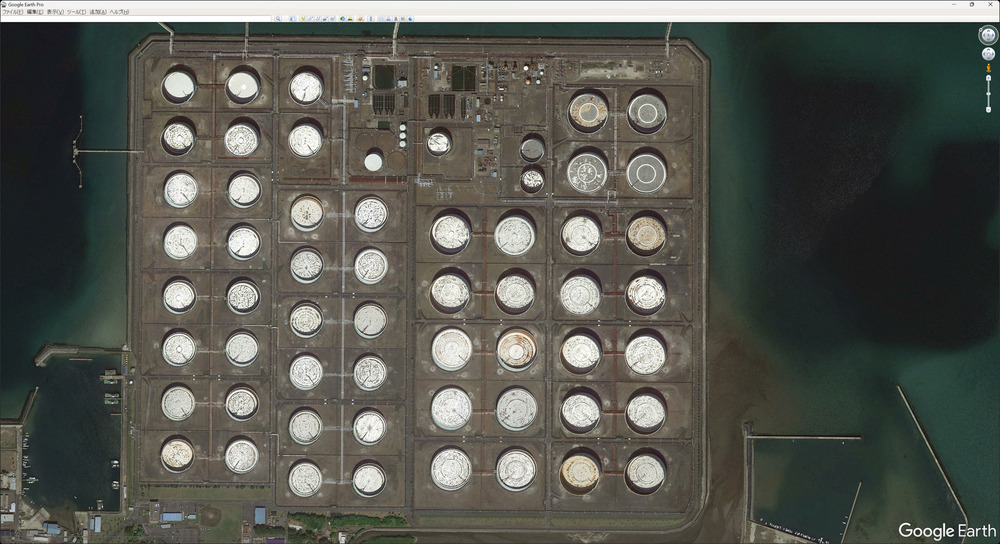Switch to planets view via Saturn icon
The width and height of the screenshot is (1000, 544).
tap(360, 19)
